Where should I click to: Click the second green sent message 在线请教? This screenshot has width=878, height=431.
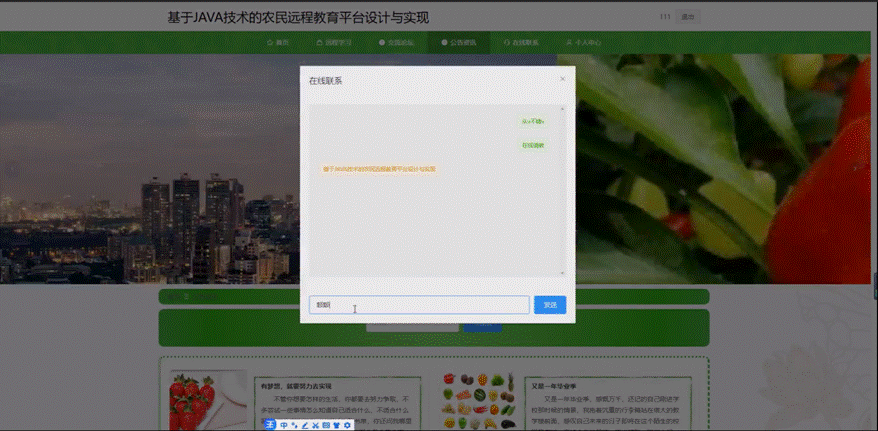click(532, 146)
